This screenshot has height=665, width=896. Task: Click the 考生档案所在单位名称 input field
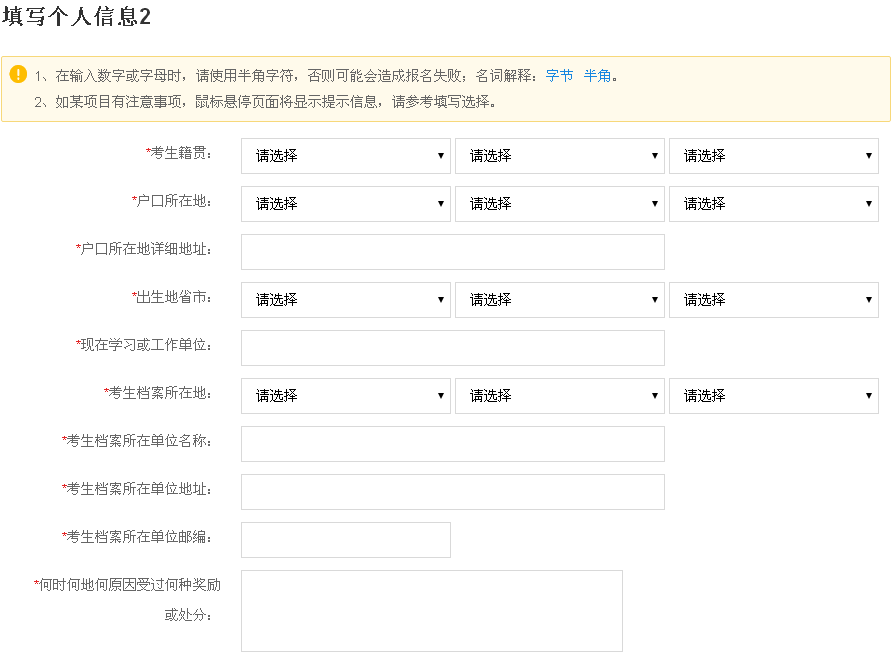(x=452, y=444)
